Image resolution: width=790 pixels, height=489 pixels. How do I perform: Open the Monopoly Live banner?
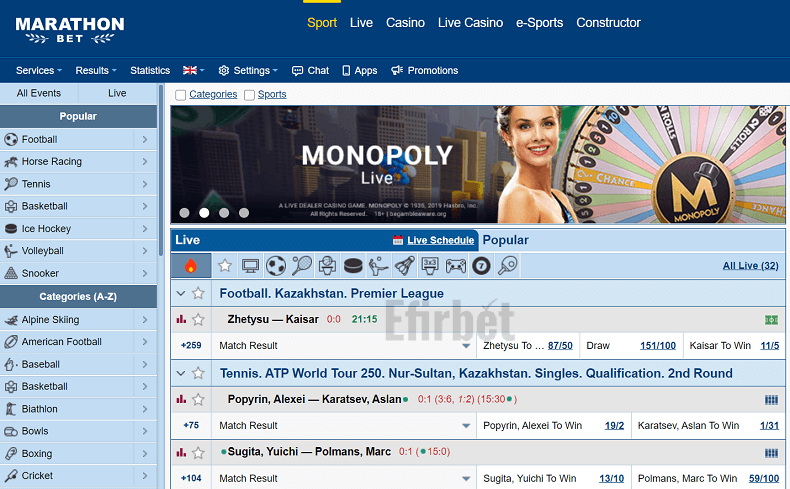[x=478, y=164]
